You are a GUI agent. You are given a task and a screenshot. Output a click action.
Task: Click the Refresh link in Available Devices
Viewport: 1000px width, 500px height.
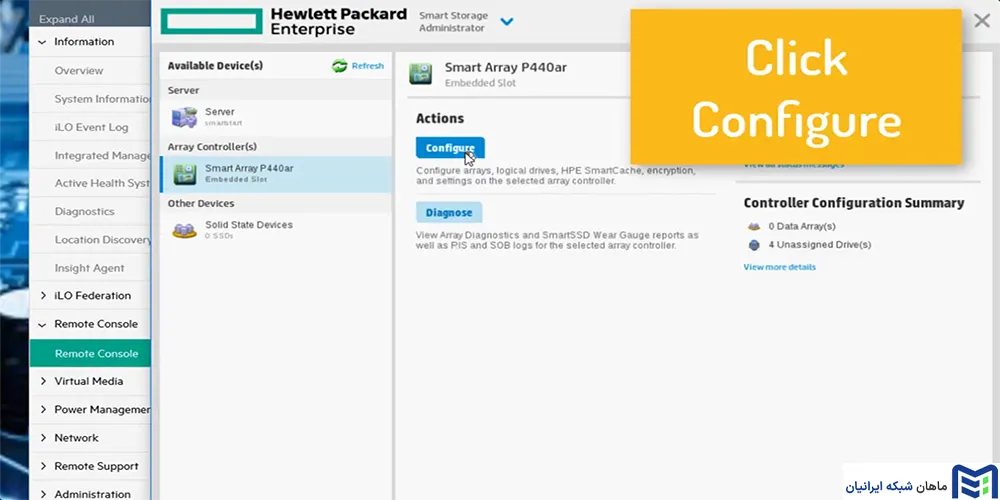coord(368,66)
